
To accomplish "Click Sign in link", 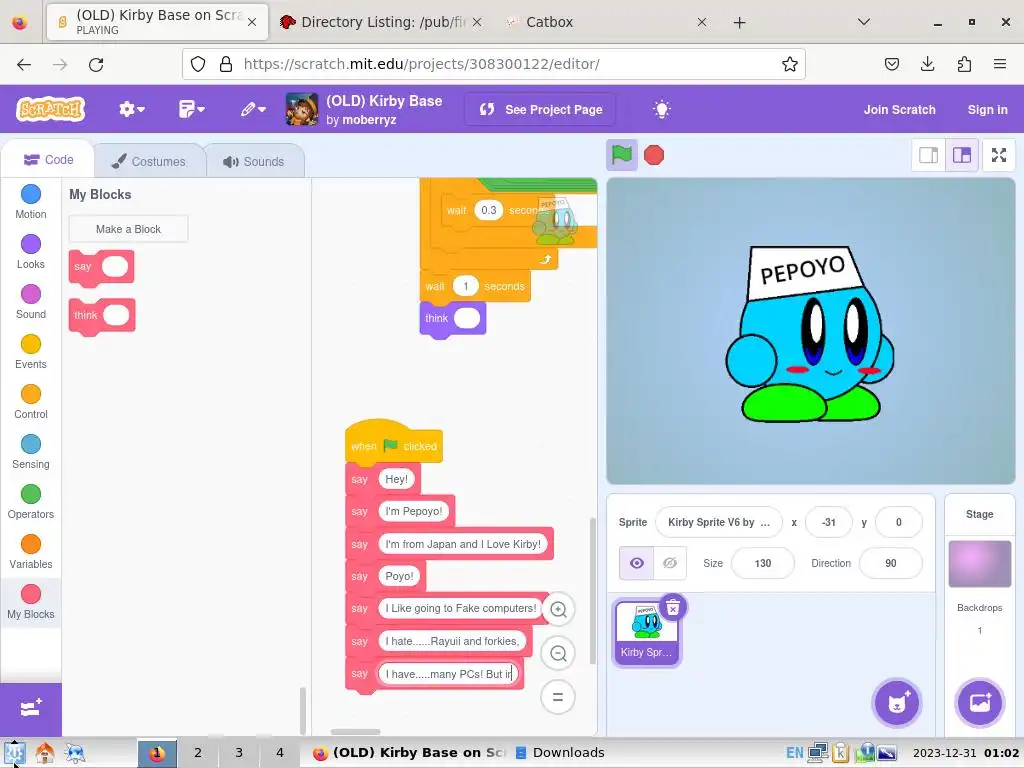I will 987,110.
